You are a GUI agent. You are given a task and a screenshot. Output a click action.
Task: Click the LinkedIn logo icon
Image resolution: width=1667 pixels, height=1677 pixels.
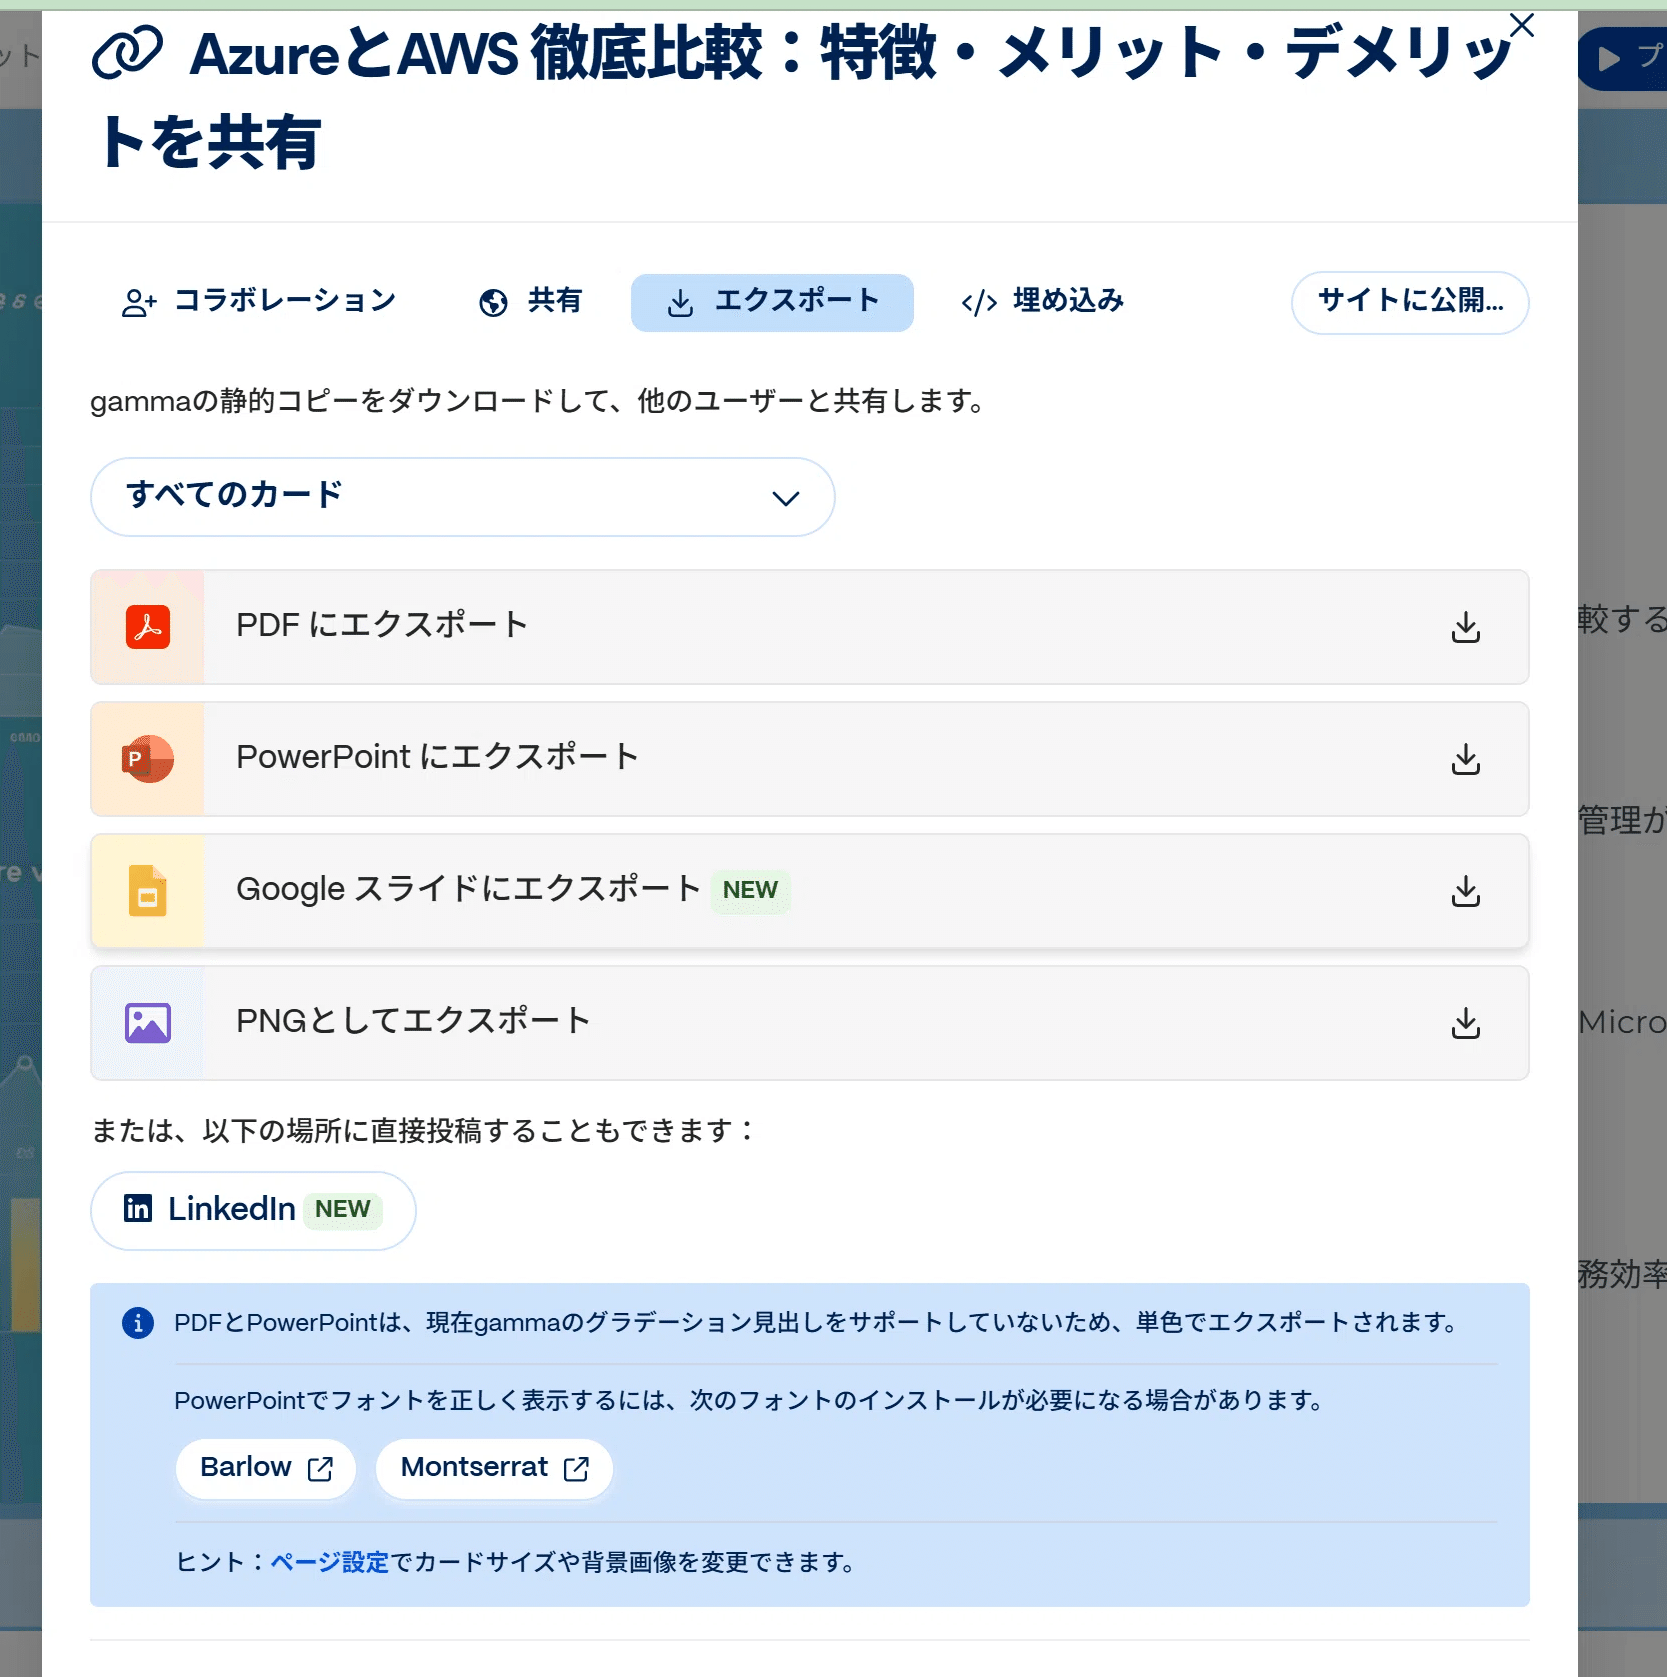(x=138, y=1208)
